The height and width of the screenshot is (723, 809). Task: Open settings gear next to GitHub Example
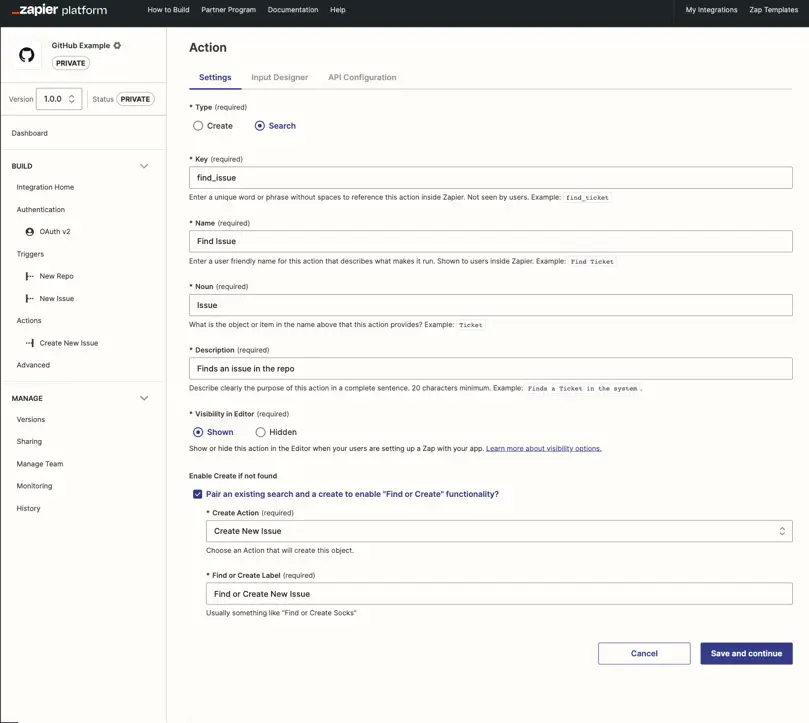tap(117, 45)
